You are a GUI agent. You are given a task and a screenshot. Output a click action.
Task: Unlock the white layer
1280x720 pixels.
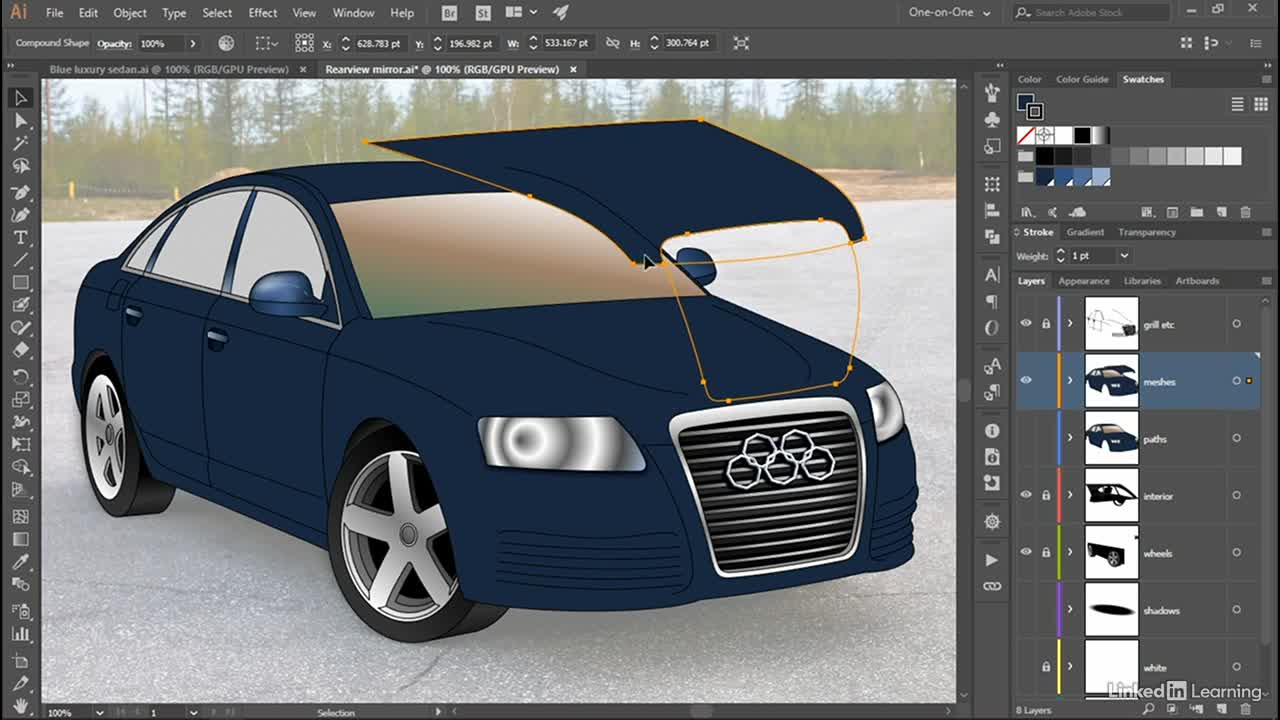point(1046,667)
